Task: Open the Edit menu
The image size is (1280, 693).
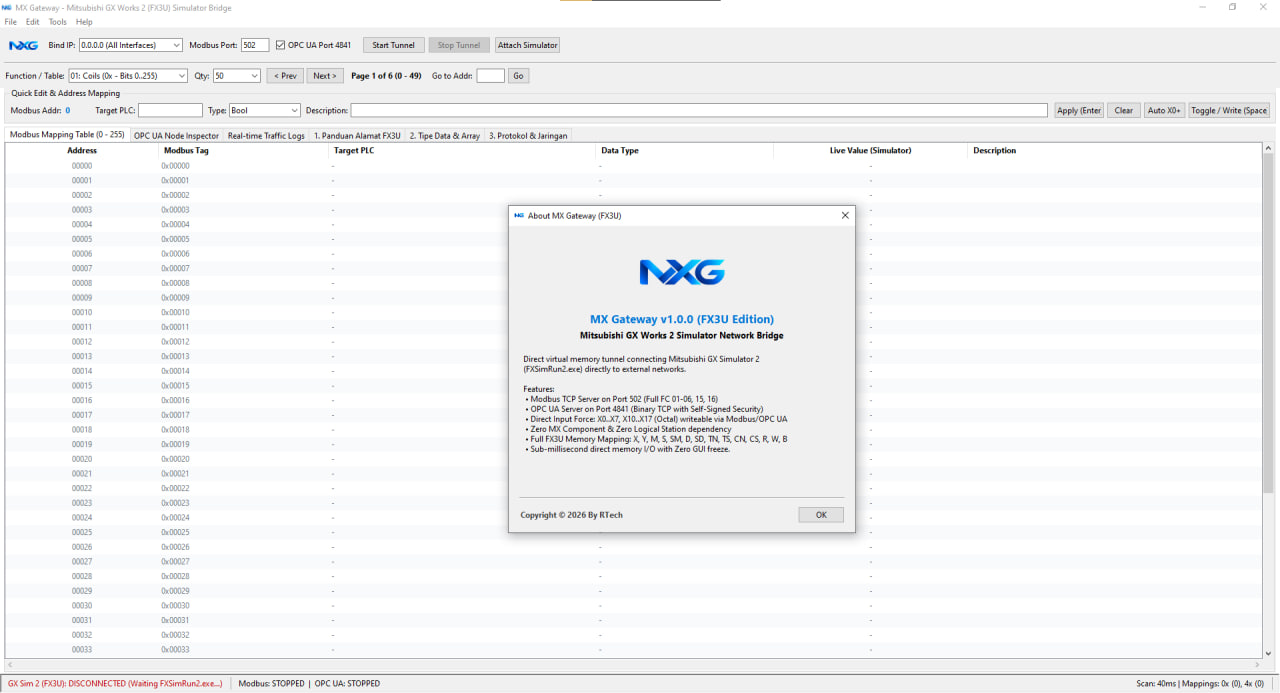Action: coord(32,22)
